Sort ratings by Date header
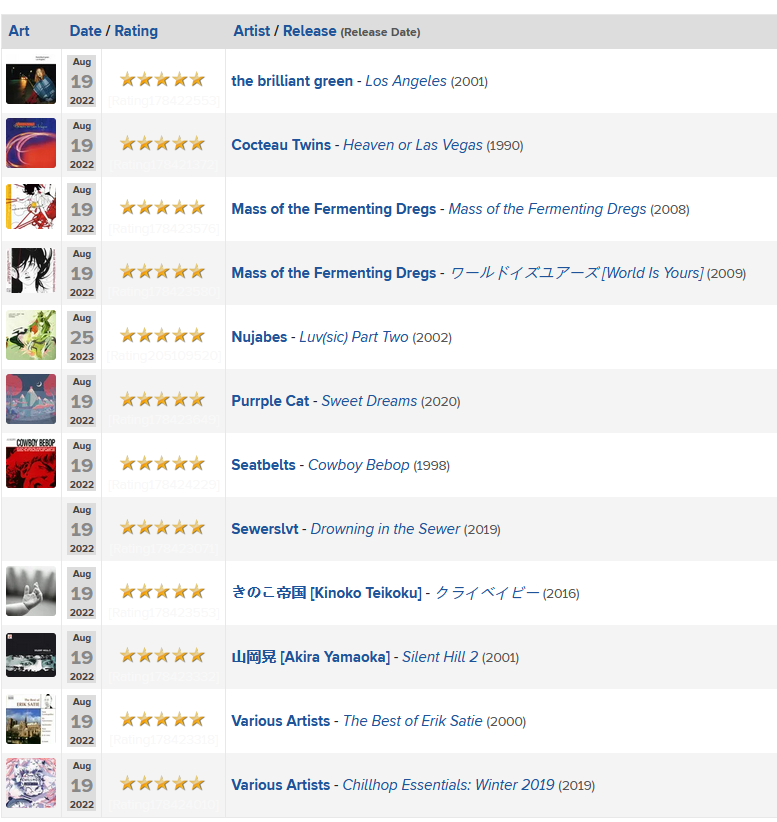This screenshot has width=777, height=822. [85, 31]
